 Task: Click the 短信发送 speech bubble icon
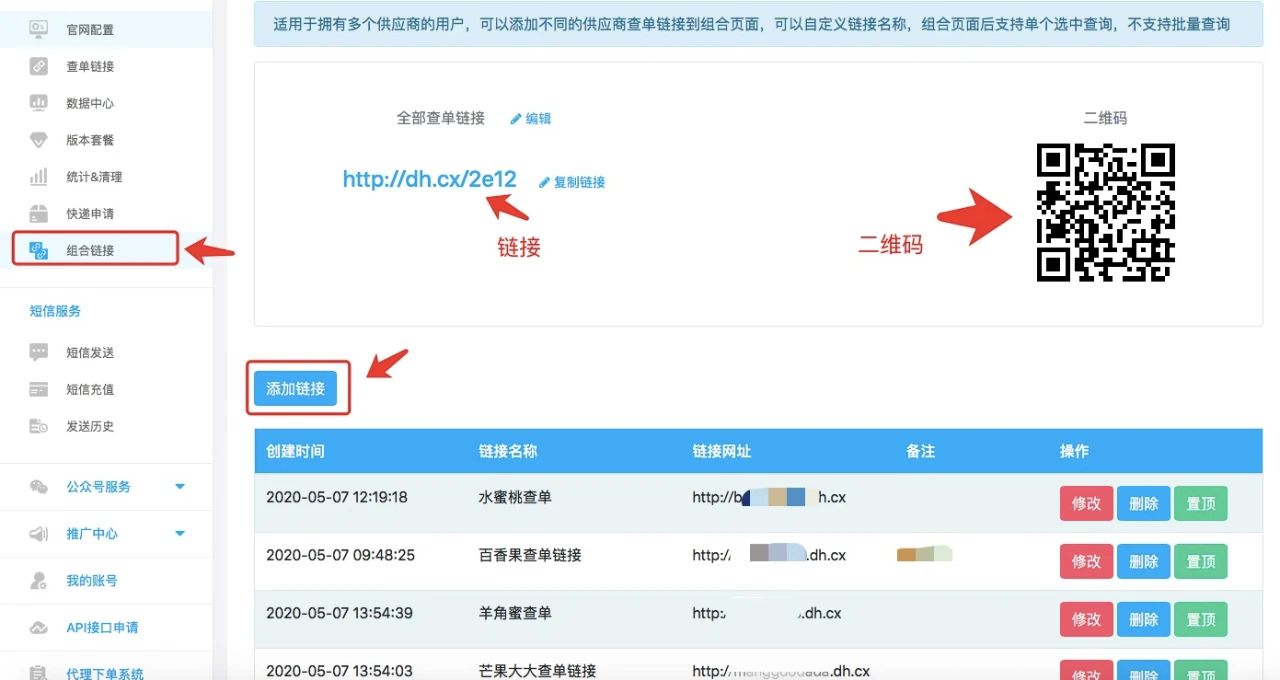(x=38, y=352)
